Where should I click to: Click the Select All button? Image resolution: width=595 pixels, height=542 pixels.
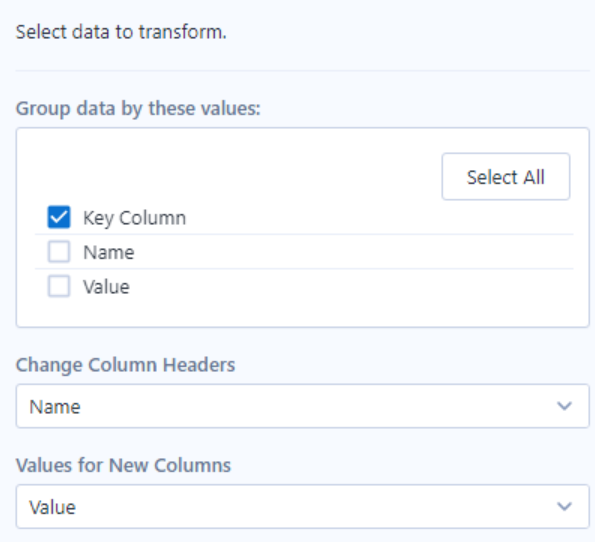pos(505,176)
